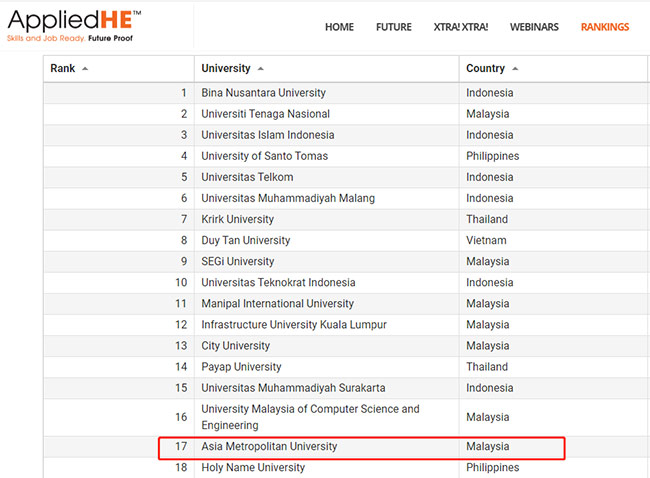The width and height of the screenshot is (650, 478).
Task: Open the WEBINARS menu item
Action: (534, 27)
